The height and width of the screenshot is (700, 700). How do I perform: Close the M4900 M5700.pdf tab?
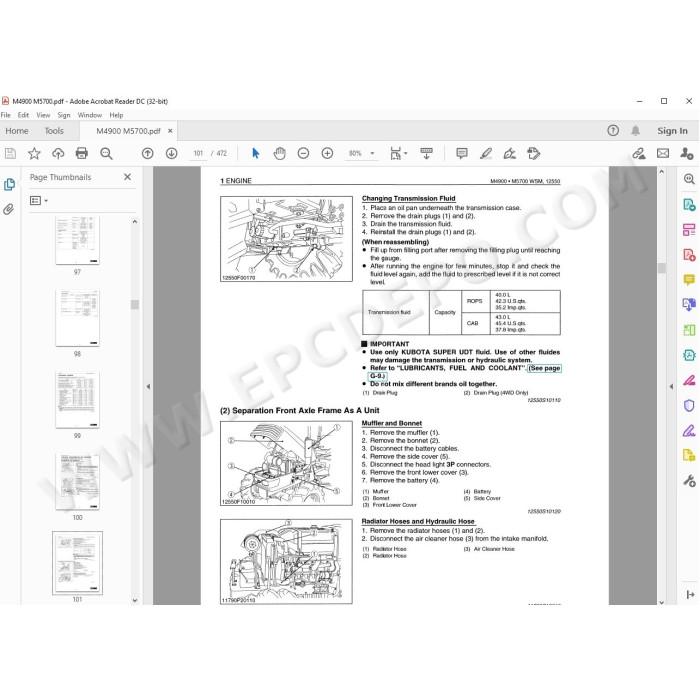(170, 131)
